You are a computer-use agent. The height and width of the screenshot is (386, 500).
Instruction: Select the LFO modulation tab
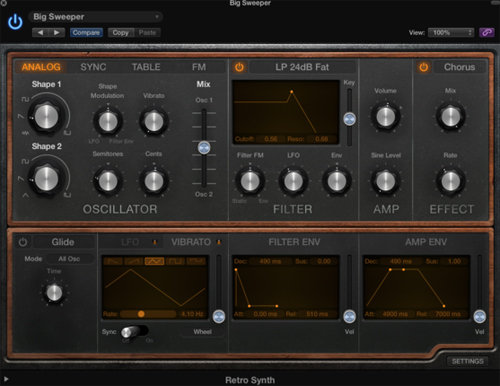[130, 242]
